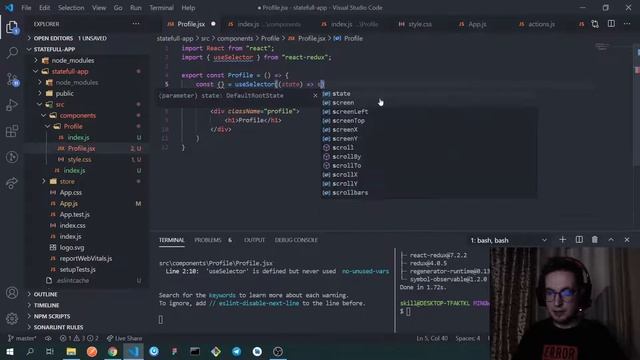
Task: Open Windows taskbar search
Action: pos(30,351)
